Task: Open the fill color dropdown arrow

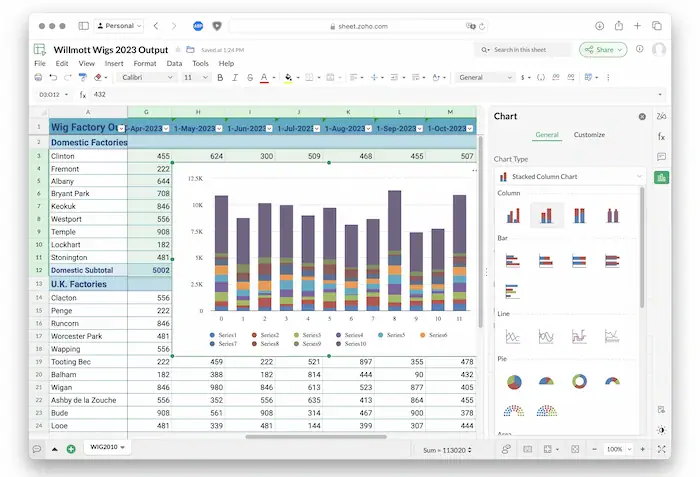Action: click(298, 78)
